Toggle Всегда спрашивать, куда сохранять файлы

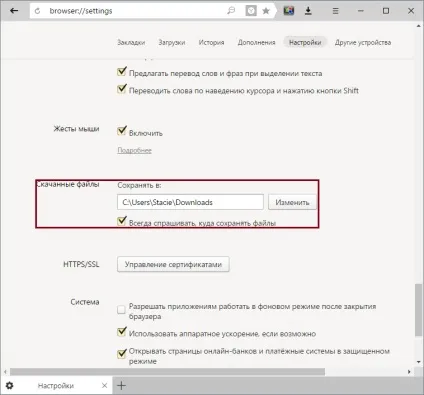click(122, 221)
